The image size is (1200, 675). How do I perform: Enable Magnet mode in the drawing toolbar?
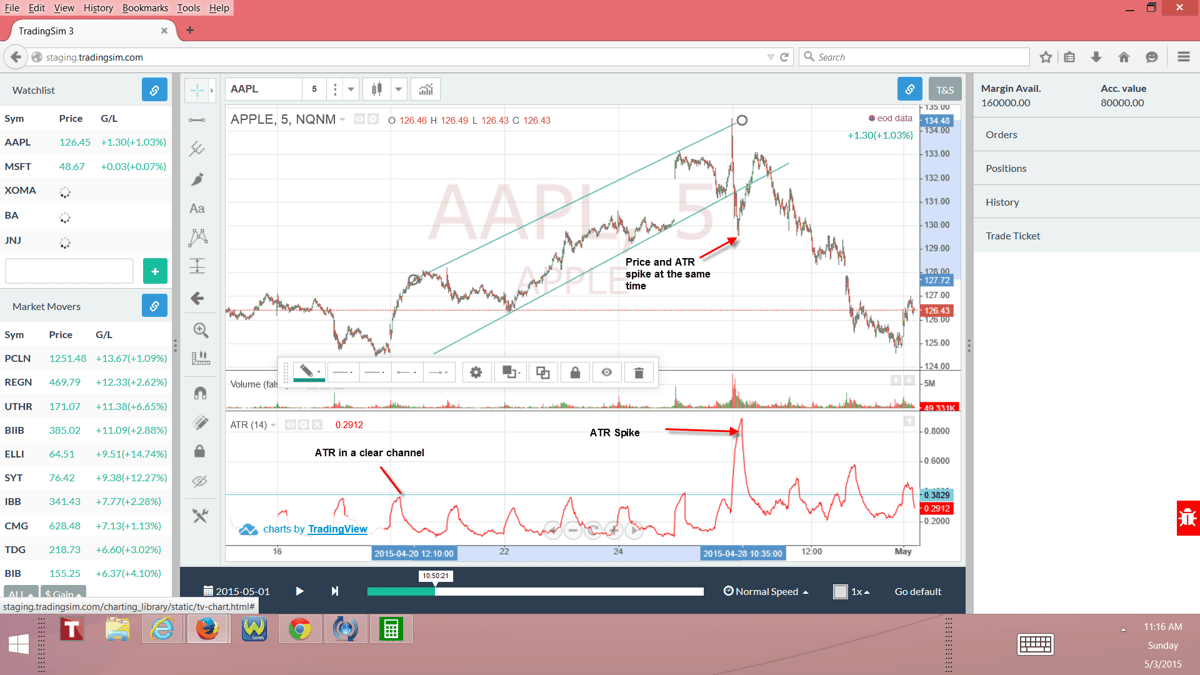point(199,391)
